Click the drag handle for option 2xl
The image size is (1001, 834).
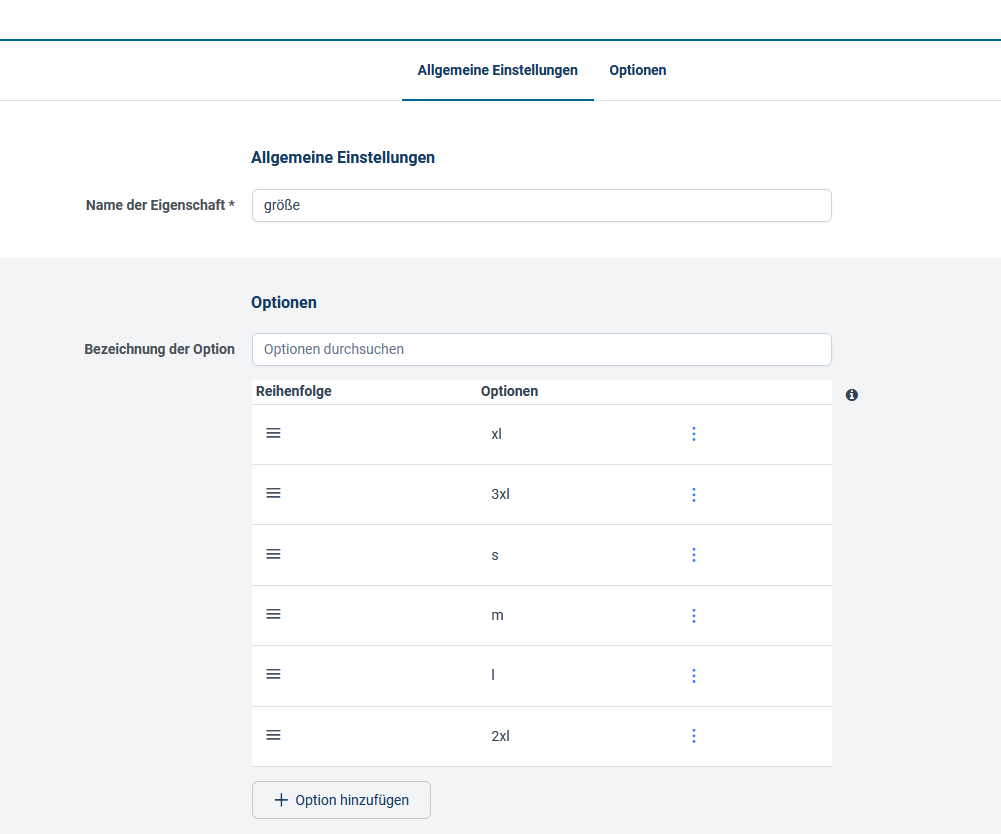click(273, 735)
